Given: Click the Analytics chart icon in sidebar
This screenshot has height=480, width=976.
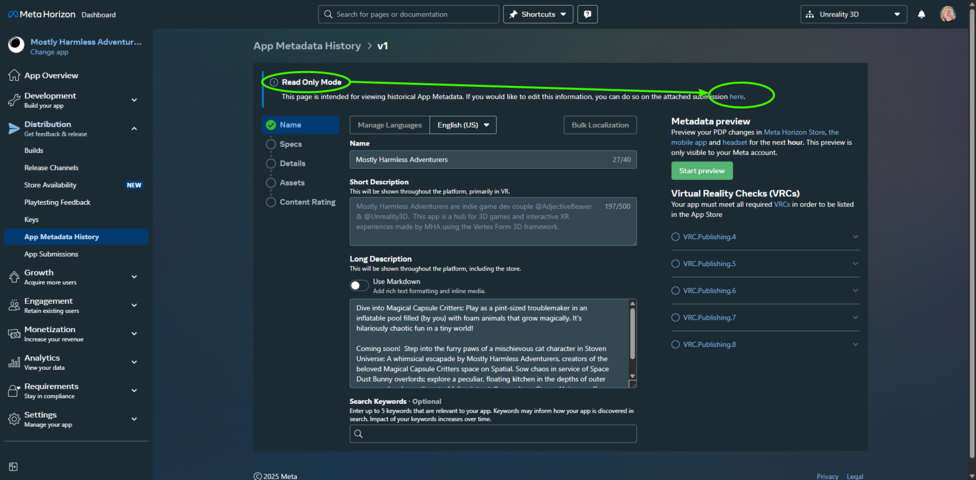Looking at the screenshot, I should [13, 361].
